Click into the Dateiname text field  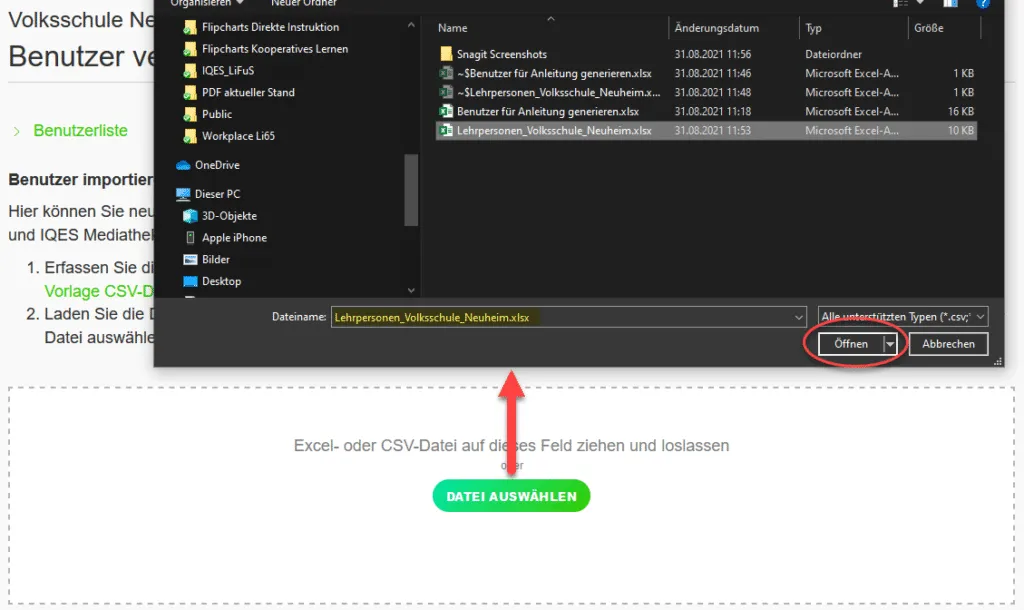(x=560, y=317)
